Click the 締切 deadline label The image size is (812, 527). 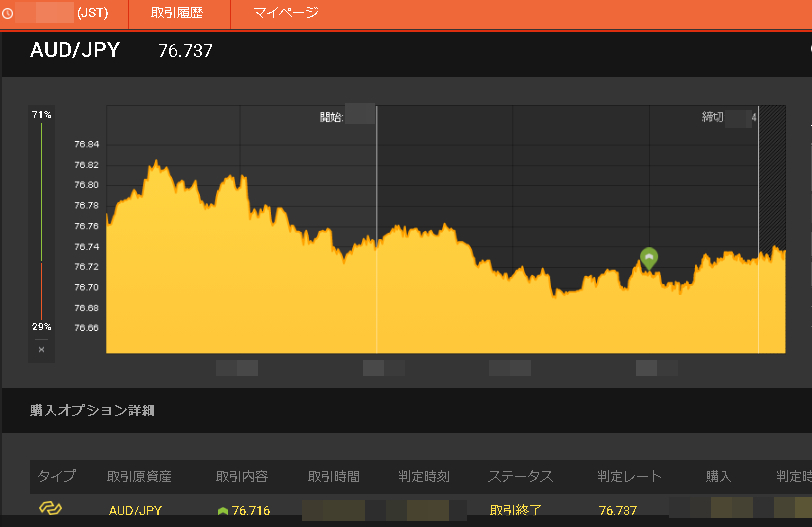tap(713, 117)
